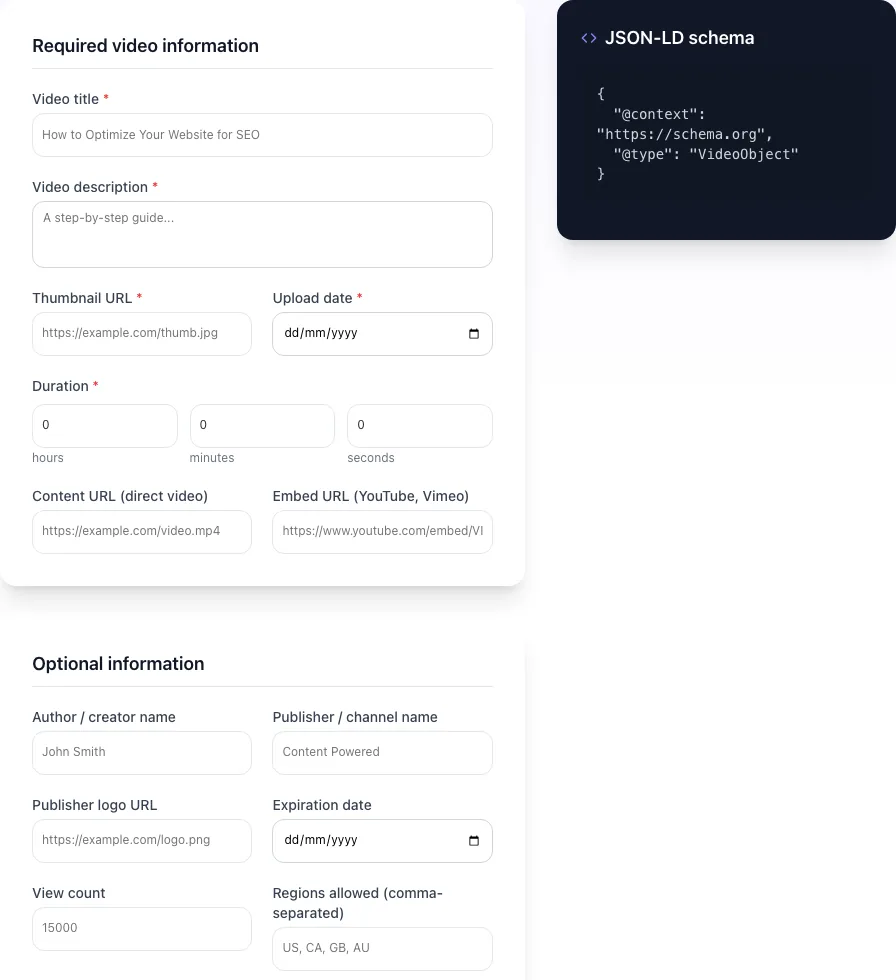Click the "Content URL (direct video)" label
896x980 pixels.
[120, 496]
